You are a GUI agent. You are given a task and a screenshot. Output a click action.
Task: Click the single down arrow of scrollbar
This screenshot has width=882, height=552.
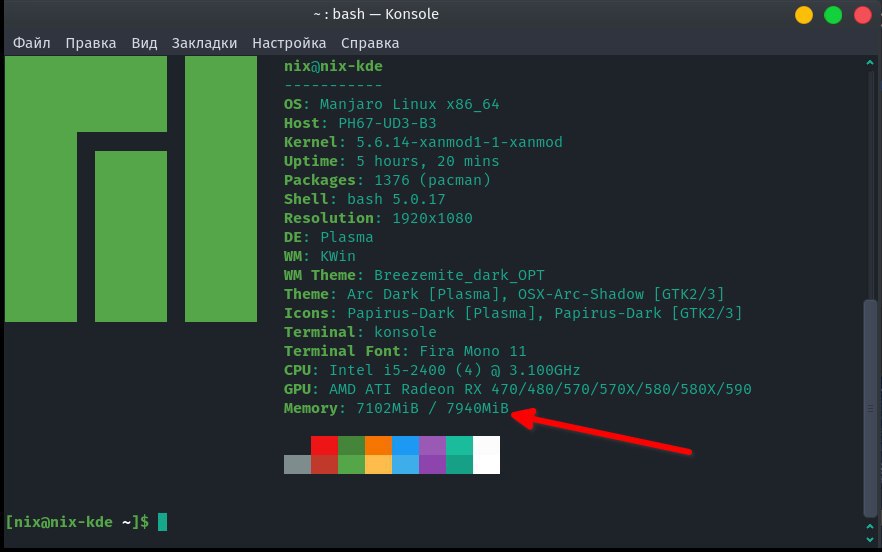pos(870,539)
